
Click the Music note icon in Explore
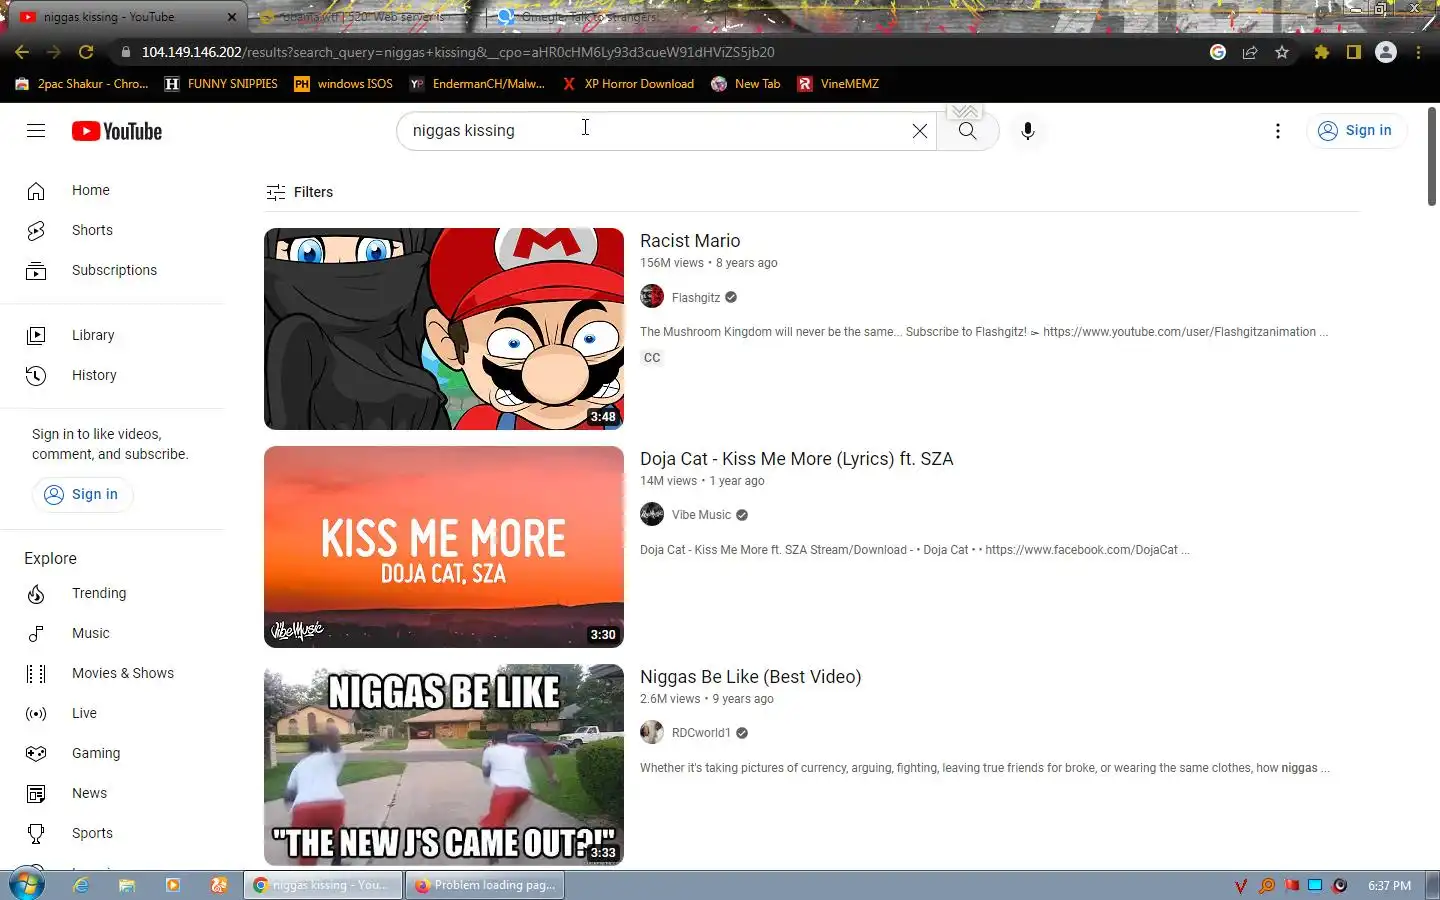point(36,633)
